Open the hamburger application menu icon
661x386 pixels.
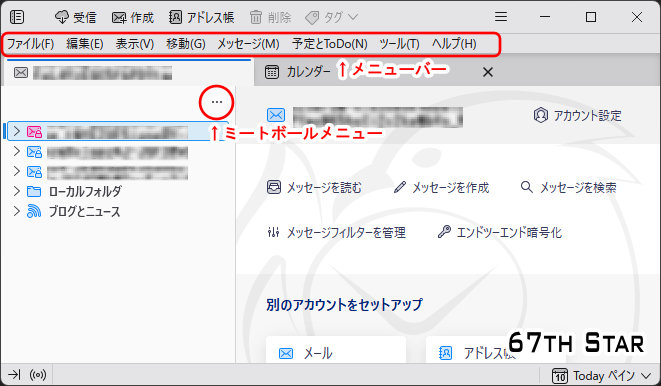pyautogui.click(x=501, y=17)
